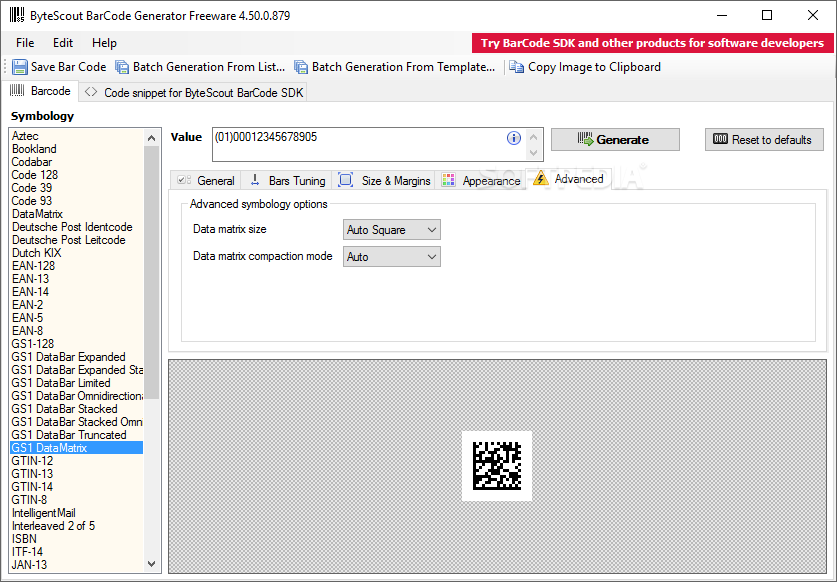Click Value field scroll down arrow
The height and width of the screenshot is (582, 837).
coord(533,152)
